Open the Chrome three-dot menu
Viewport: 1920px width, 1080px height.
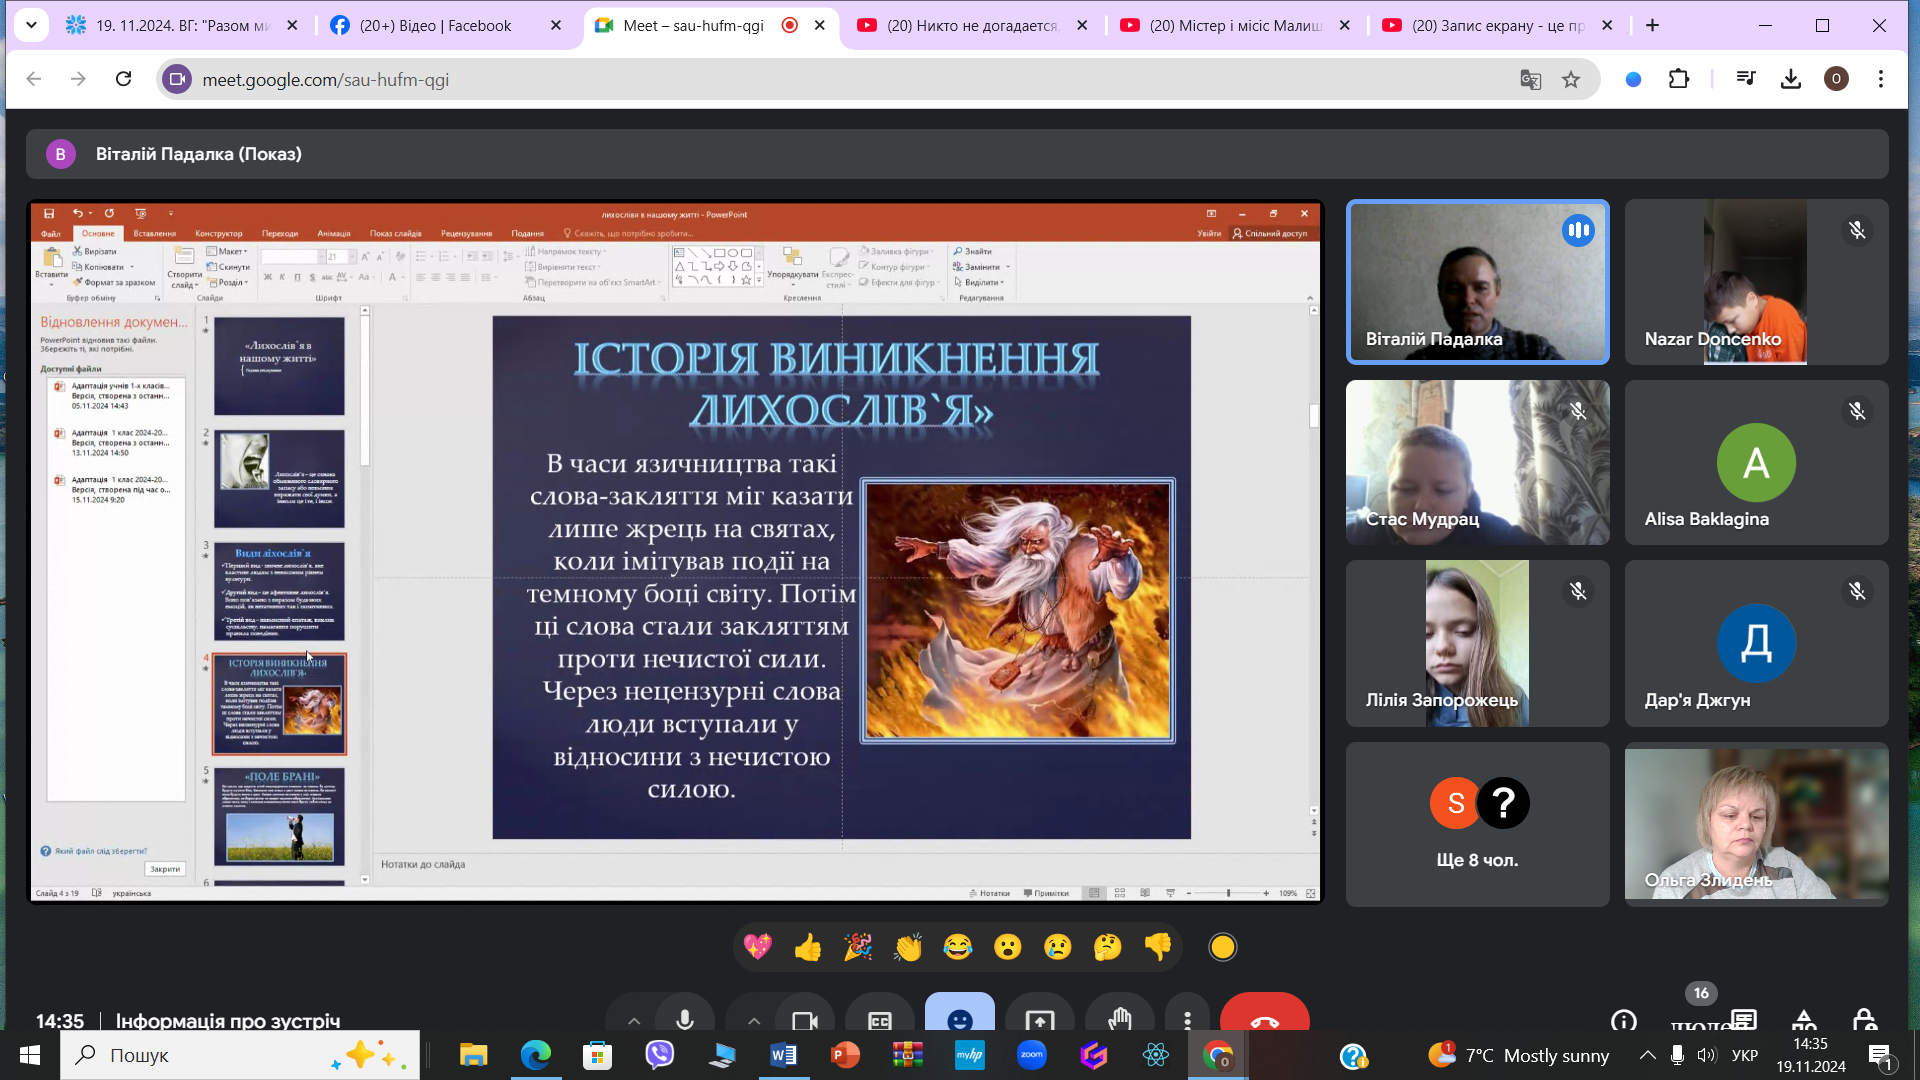(1881, 79)
